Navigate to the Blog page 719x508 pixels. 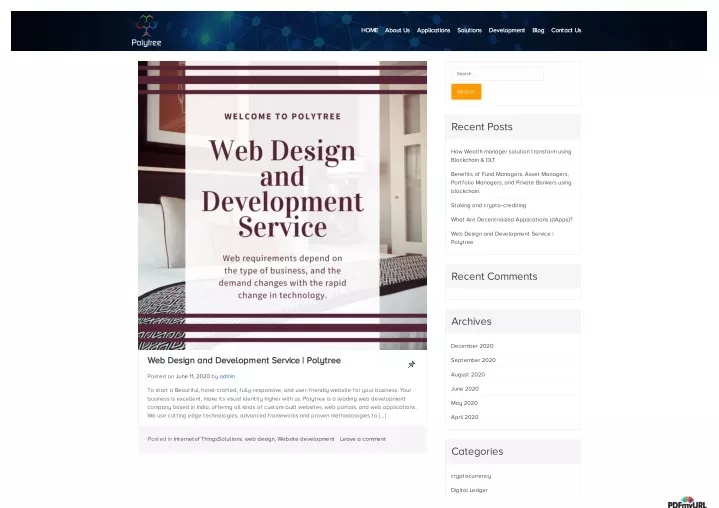[x=538, y=30]
